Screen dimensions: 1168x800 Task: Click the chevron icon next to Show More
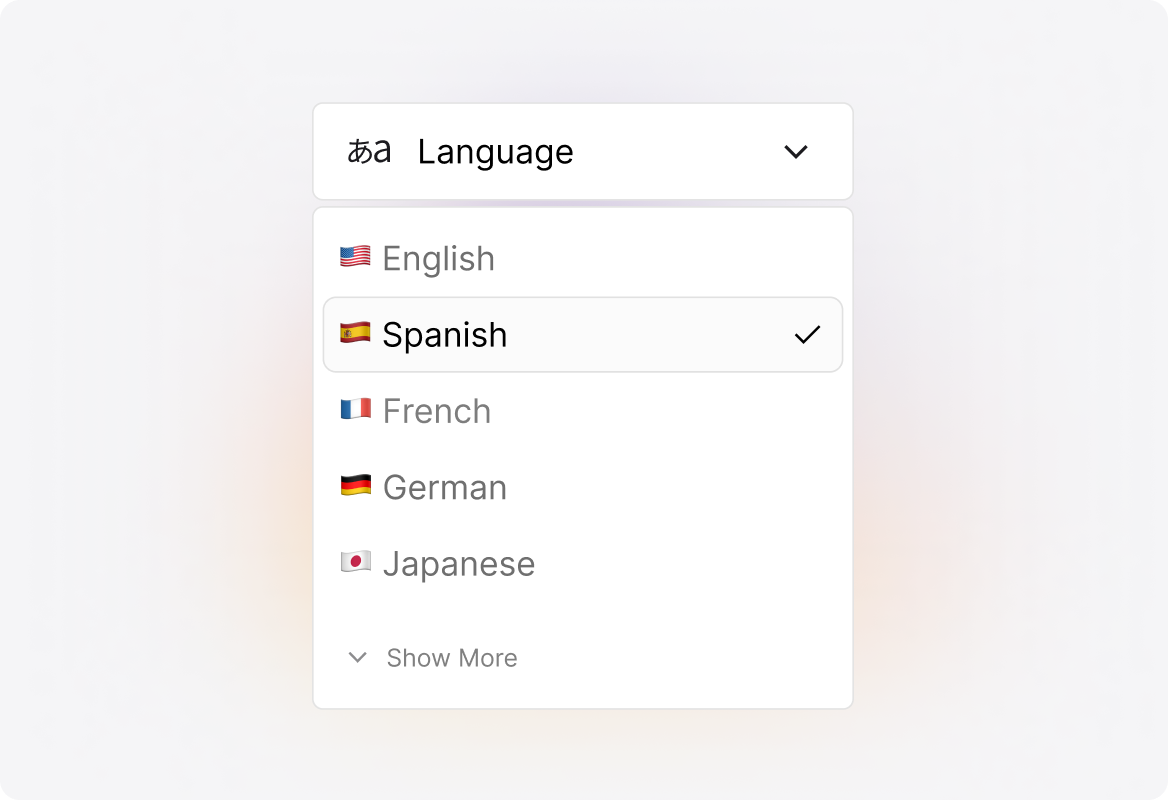(357, 657)
